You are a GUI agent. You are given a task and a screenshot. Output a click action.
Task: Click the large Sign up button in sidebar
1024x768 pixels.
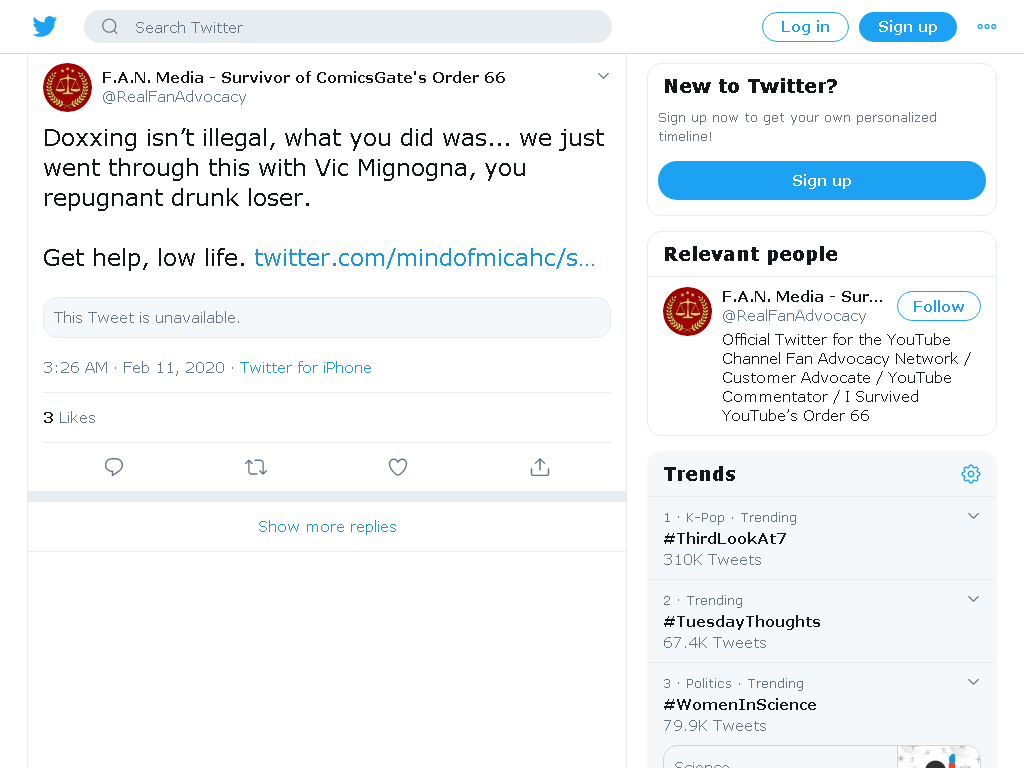pyautogui.click(x=822, y=180)
